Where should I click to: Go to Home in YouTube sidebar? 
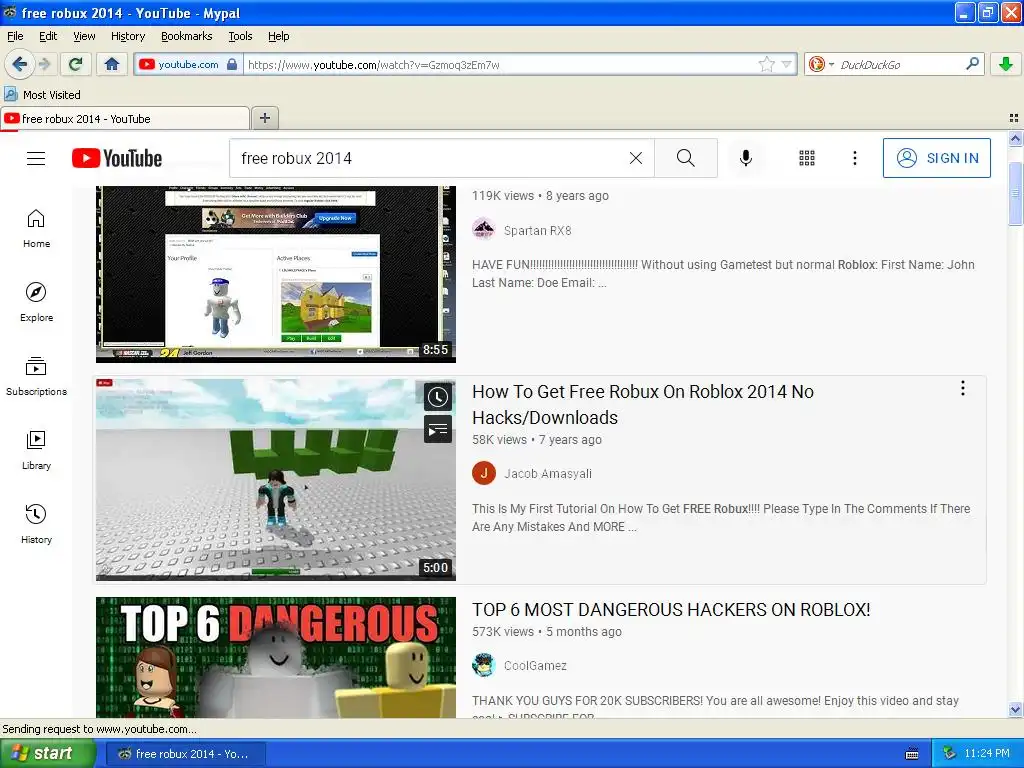36,229
